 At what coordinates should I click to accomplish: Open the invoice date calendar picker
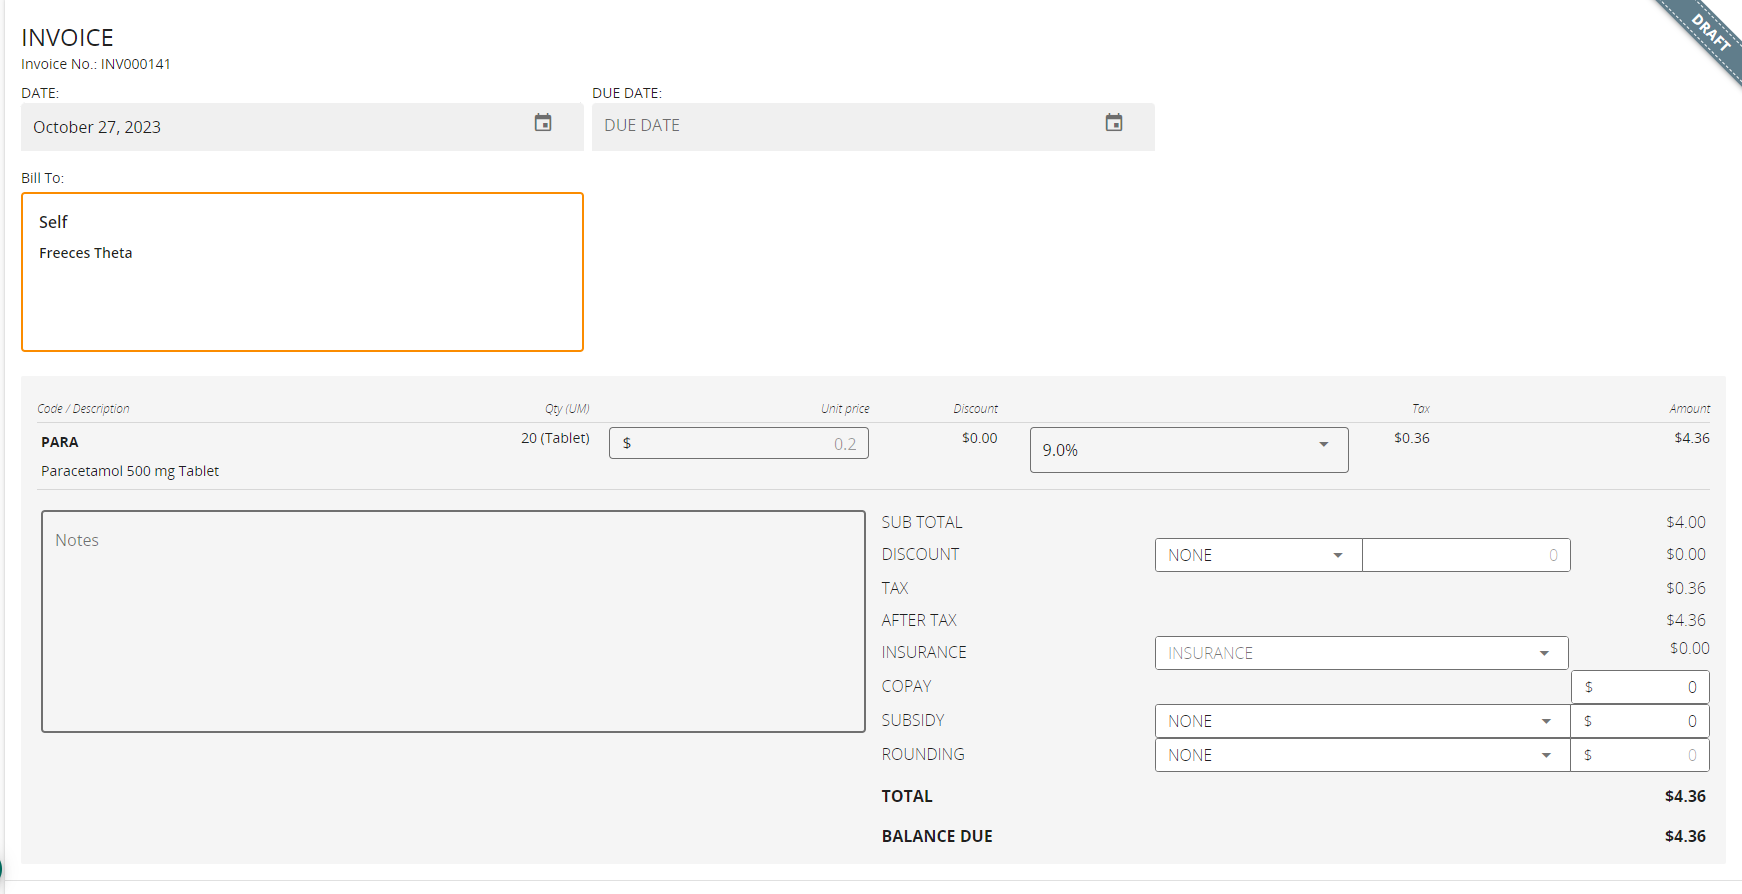click(543, 123)
